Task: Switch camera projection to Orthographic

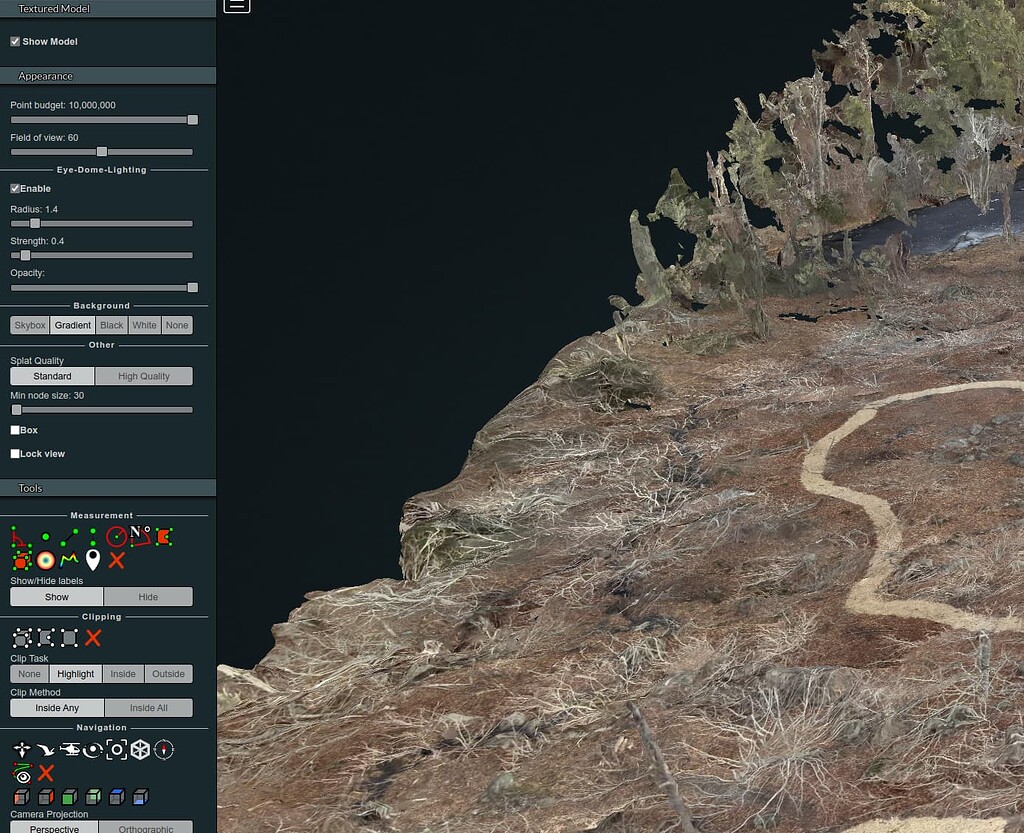Action: (x=146, y=828)
